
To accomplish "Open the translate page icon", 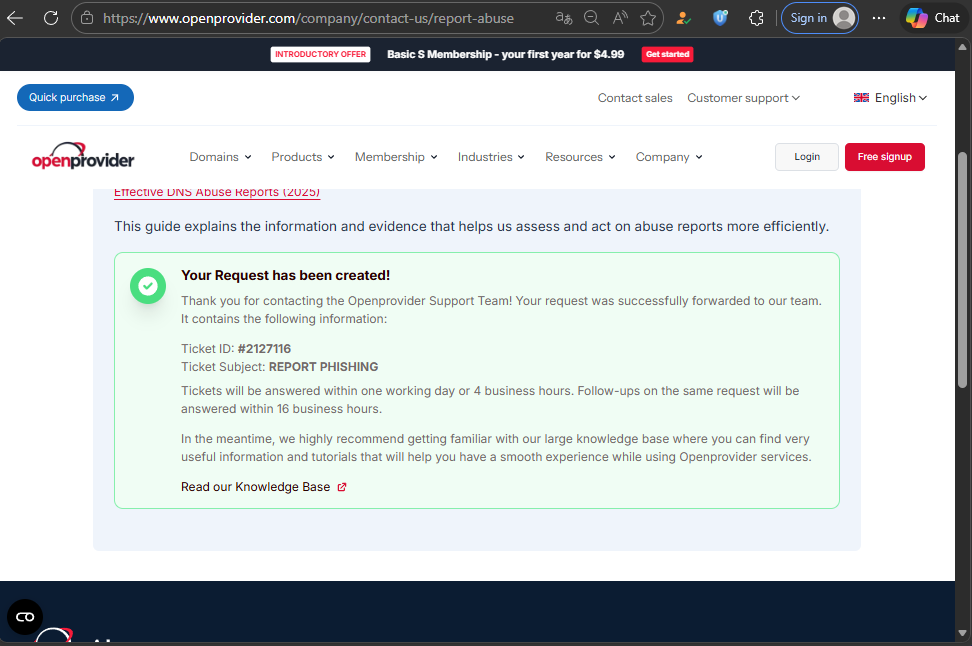I will coord(563,18).
